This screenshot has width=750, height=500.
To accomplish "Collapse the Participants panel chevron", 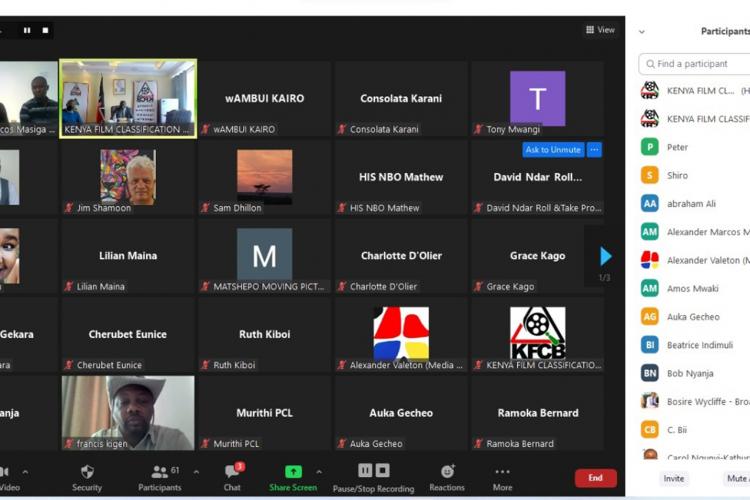I will point(642,32).
